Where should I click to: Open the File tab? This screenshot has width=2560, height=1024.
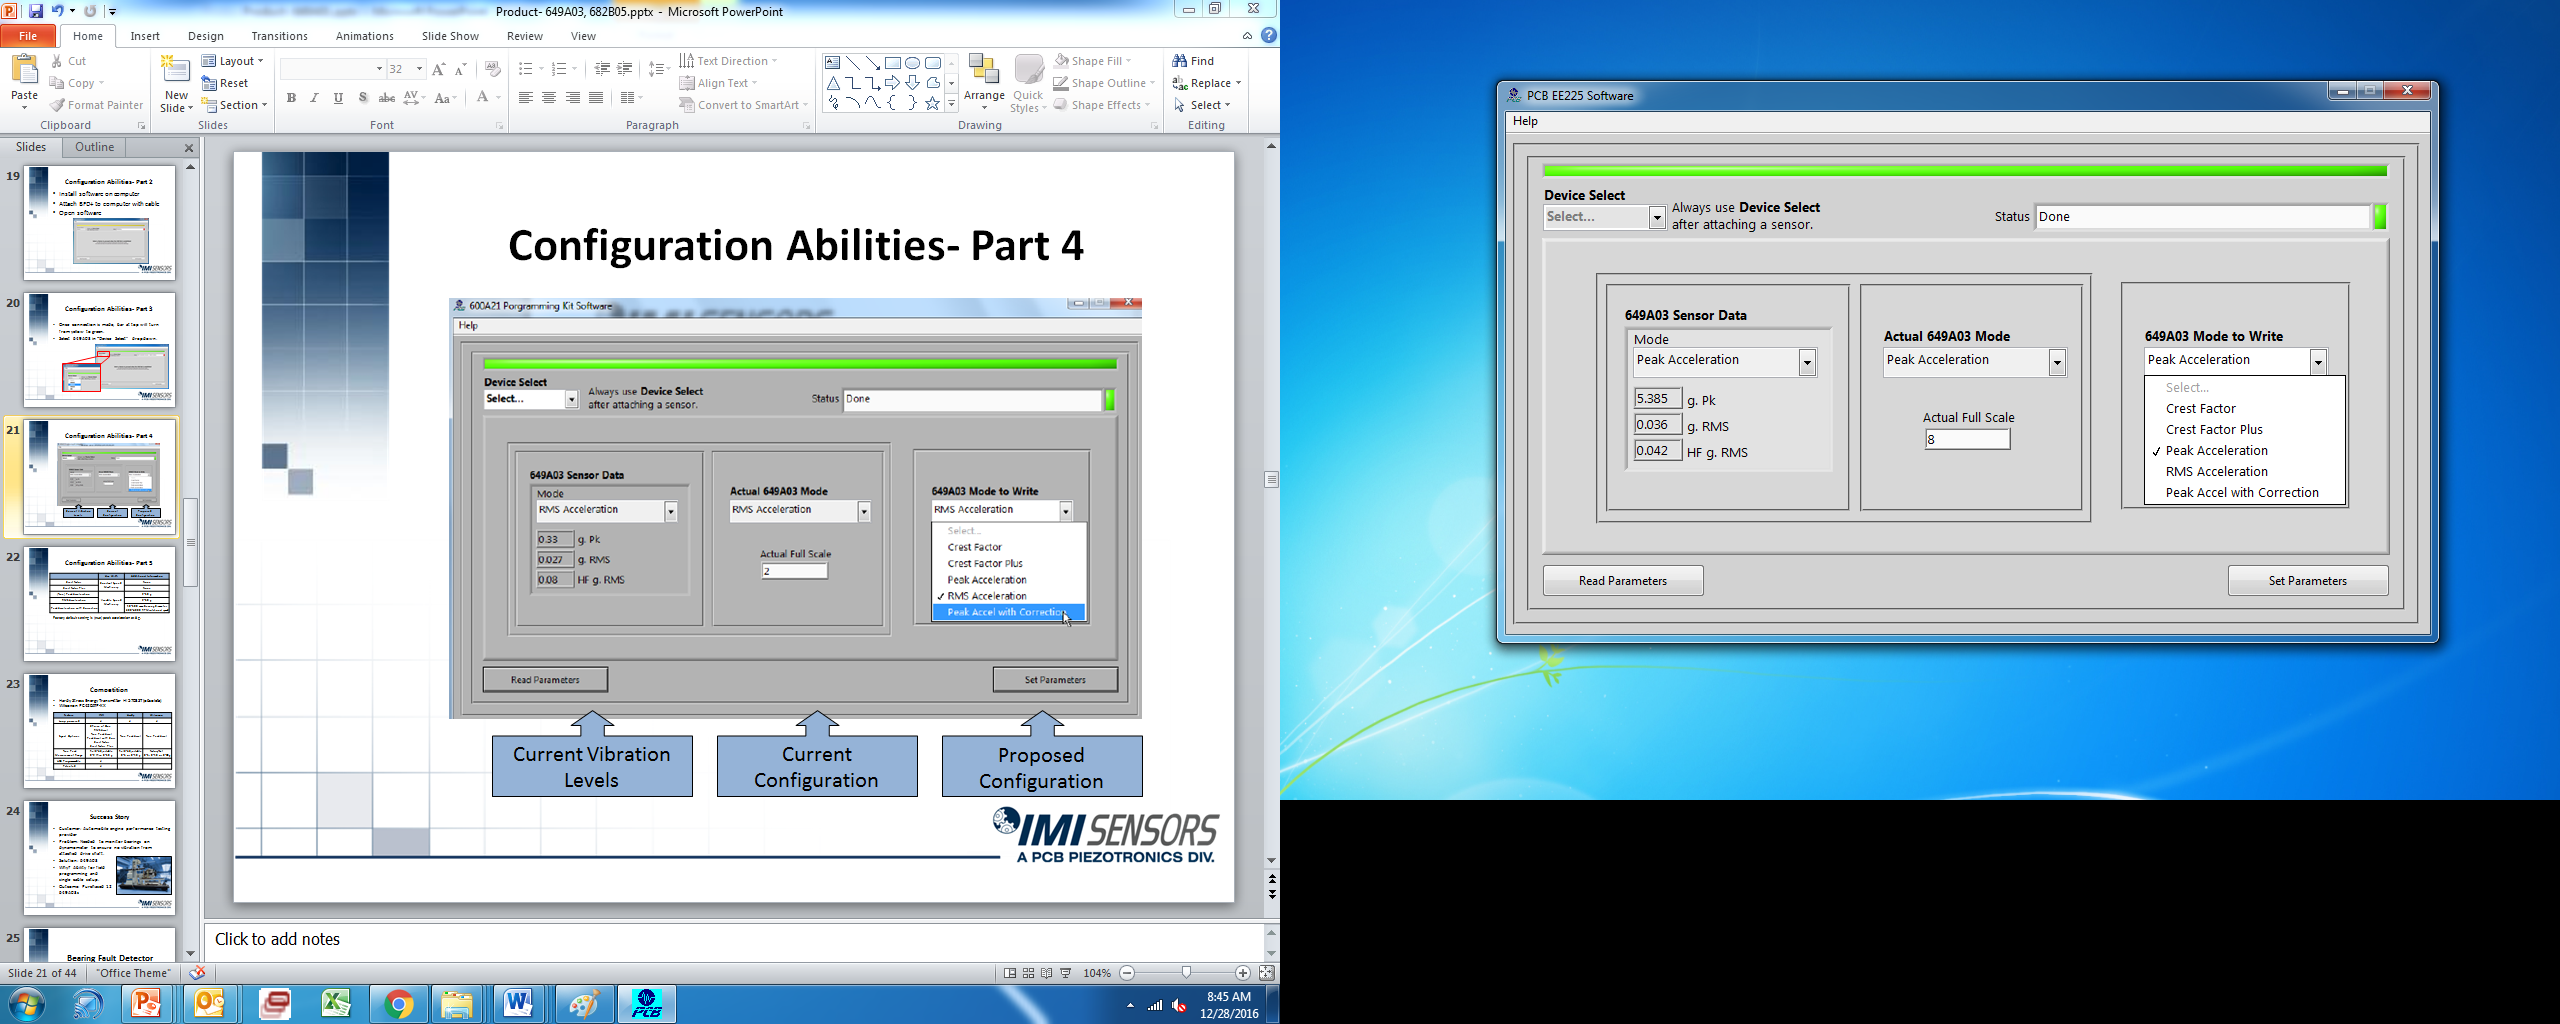28,36
